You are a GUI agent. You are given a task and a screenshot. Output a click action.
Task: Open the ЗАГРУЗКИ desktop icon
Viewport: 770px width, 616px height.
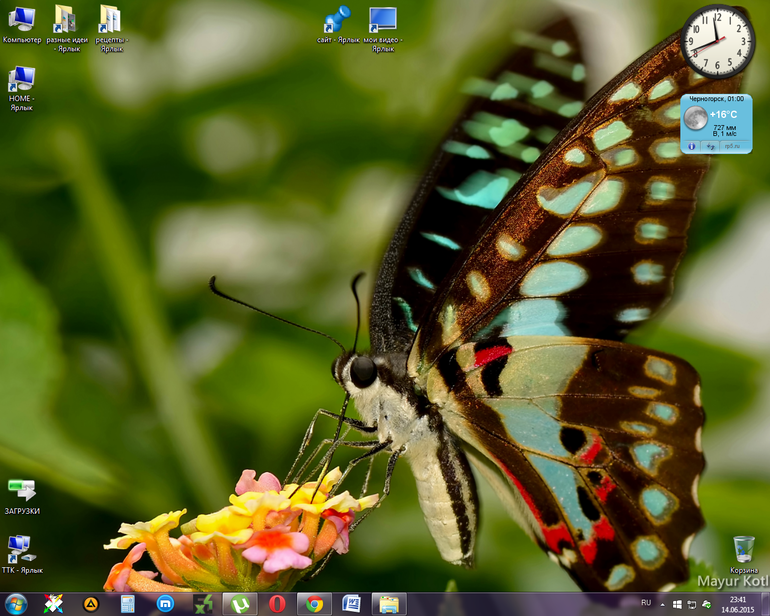click(x=22, y=496)
